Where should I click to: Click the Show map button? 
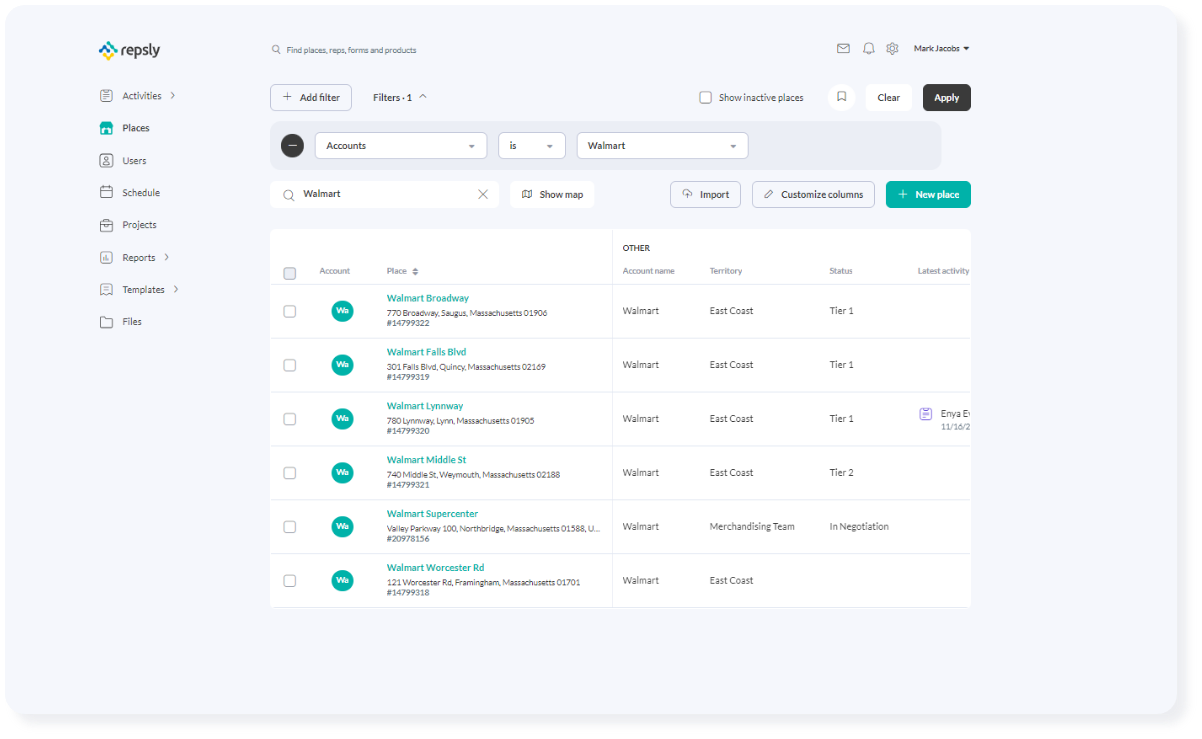coord(552,194)
